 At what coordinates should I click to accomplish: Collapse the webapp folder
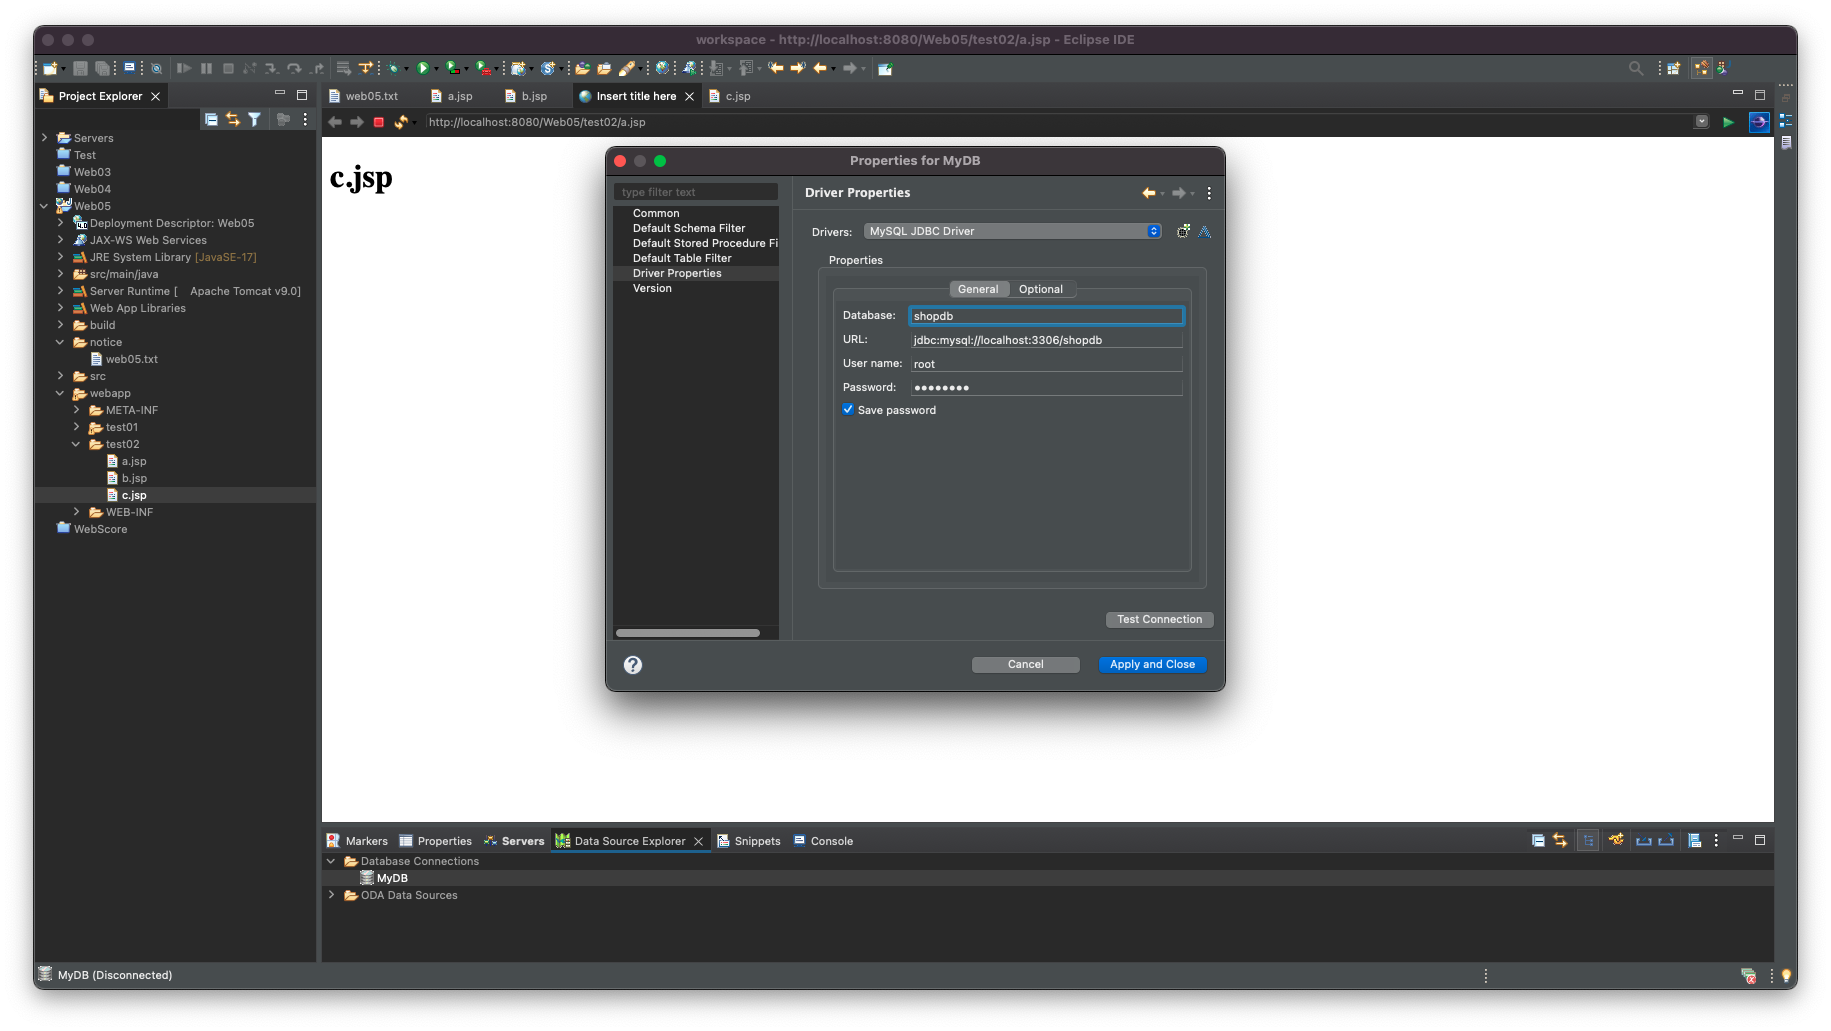point(60,393)
